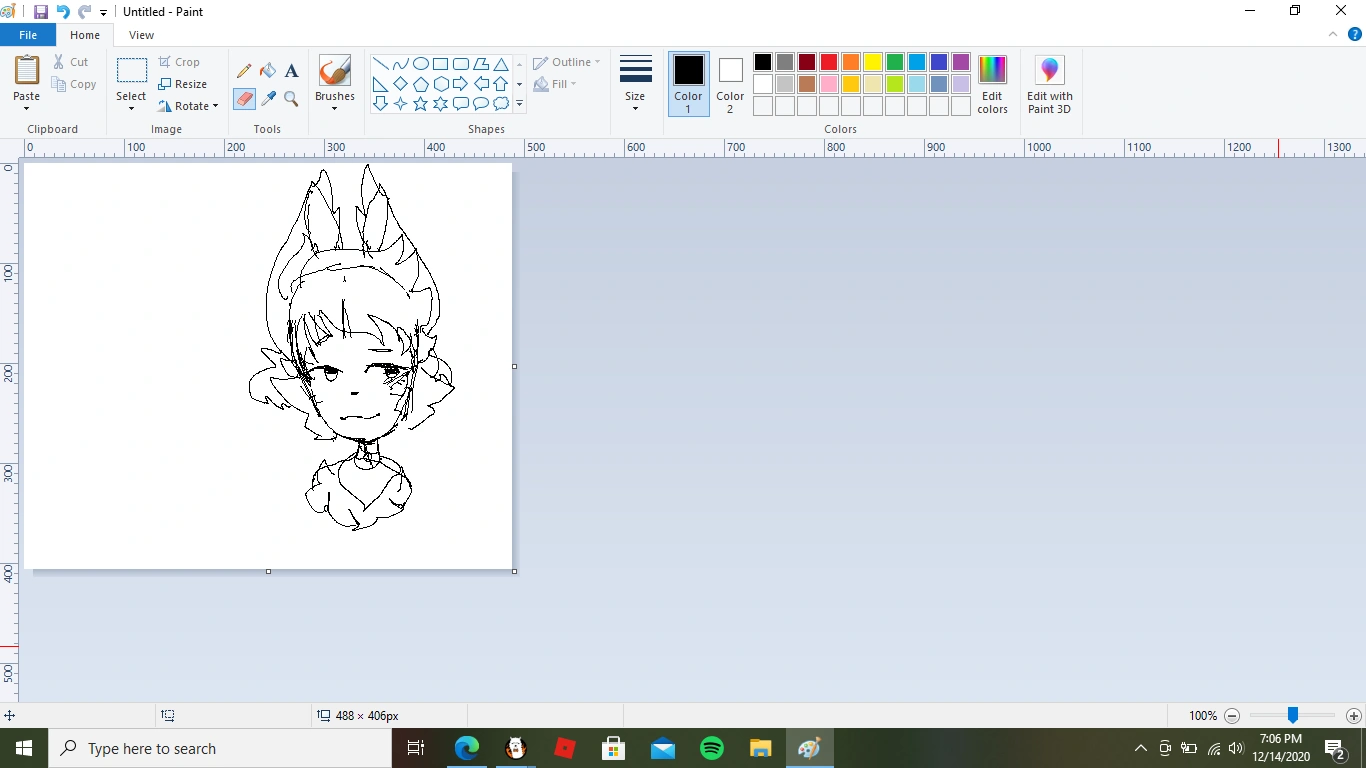Select the red color swatch

tap(828, 61)
